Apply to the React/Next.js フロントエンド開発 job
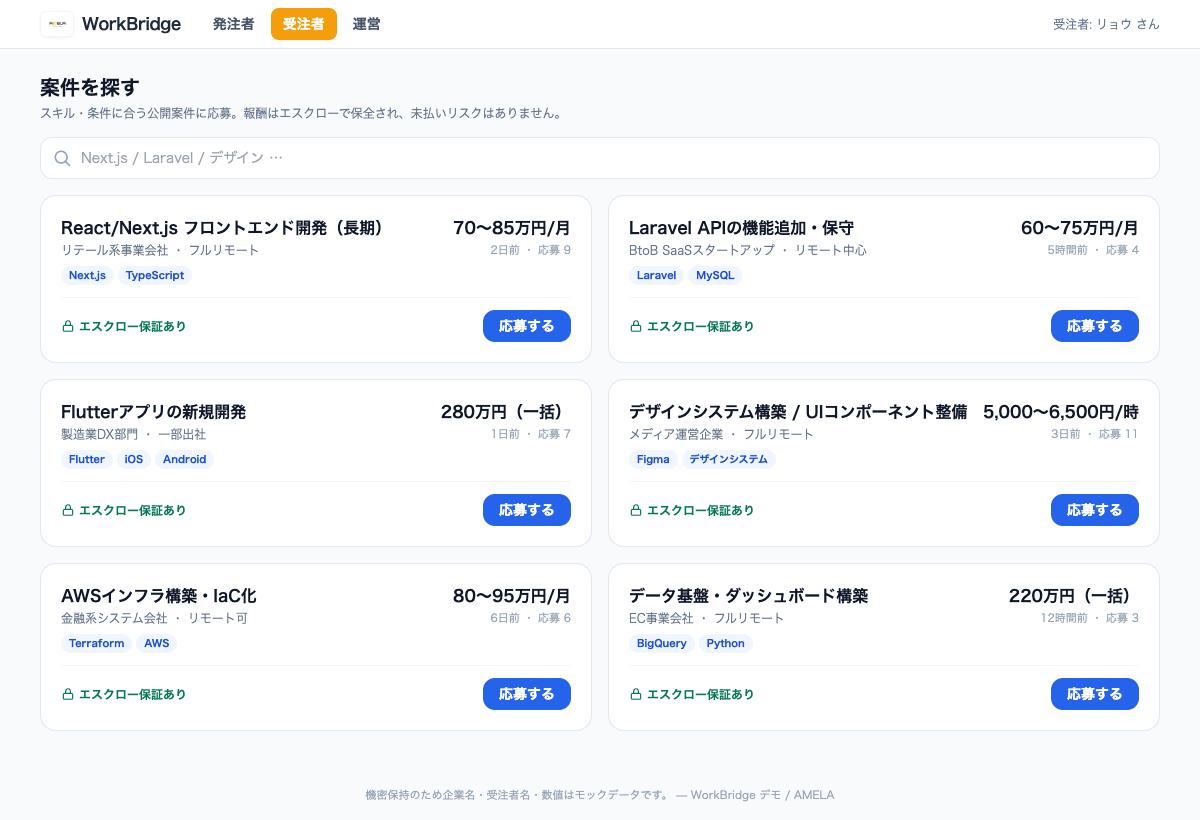 (x=527, y=326)
